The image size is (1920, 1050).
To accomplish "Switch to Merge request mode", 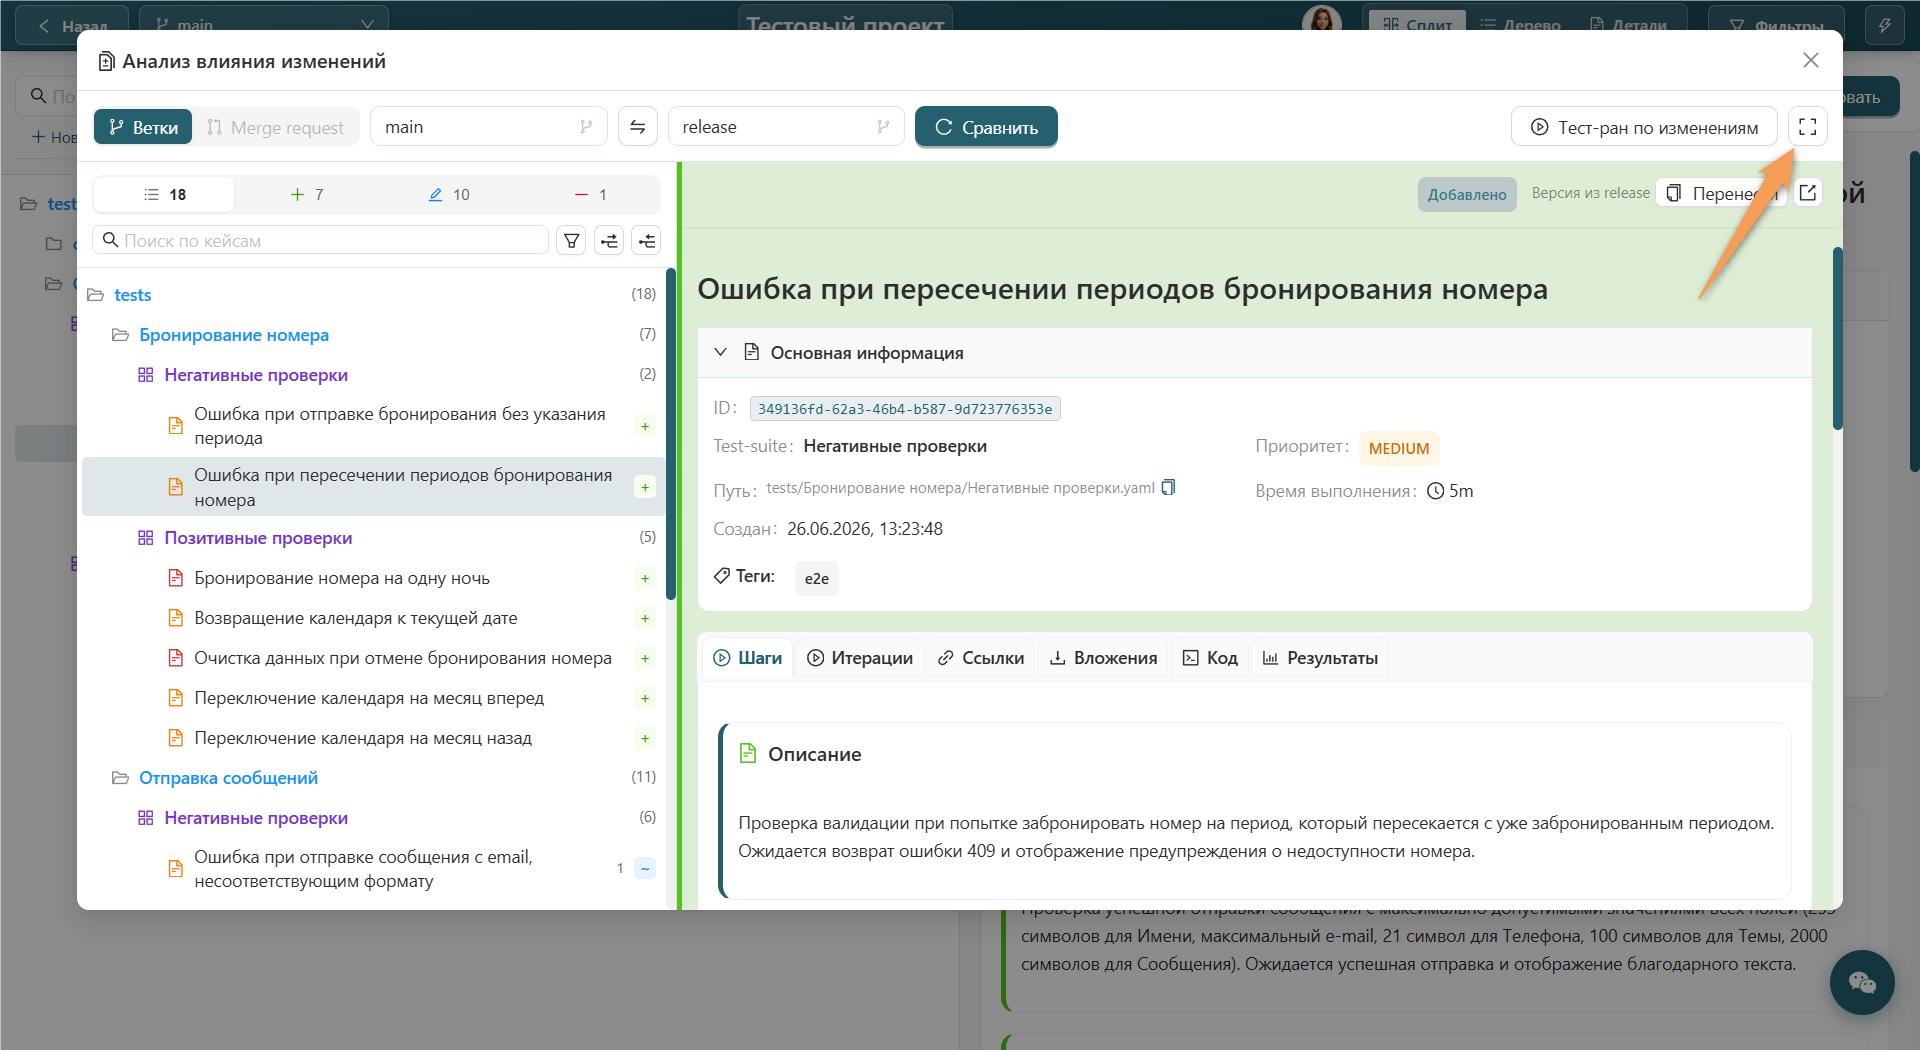I will tap(275, 127).
